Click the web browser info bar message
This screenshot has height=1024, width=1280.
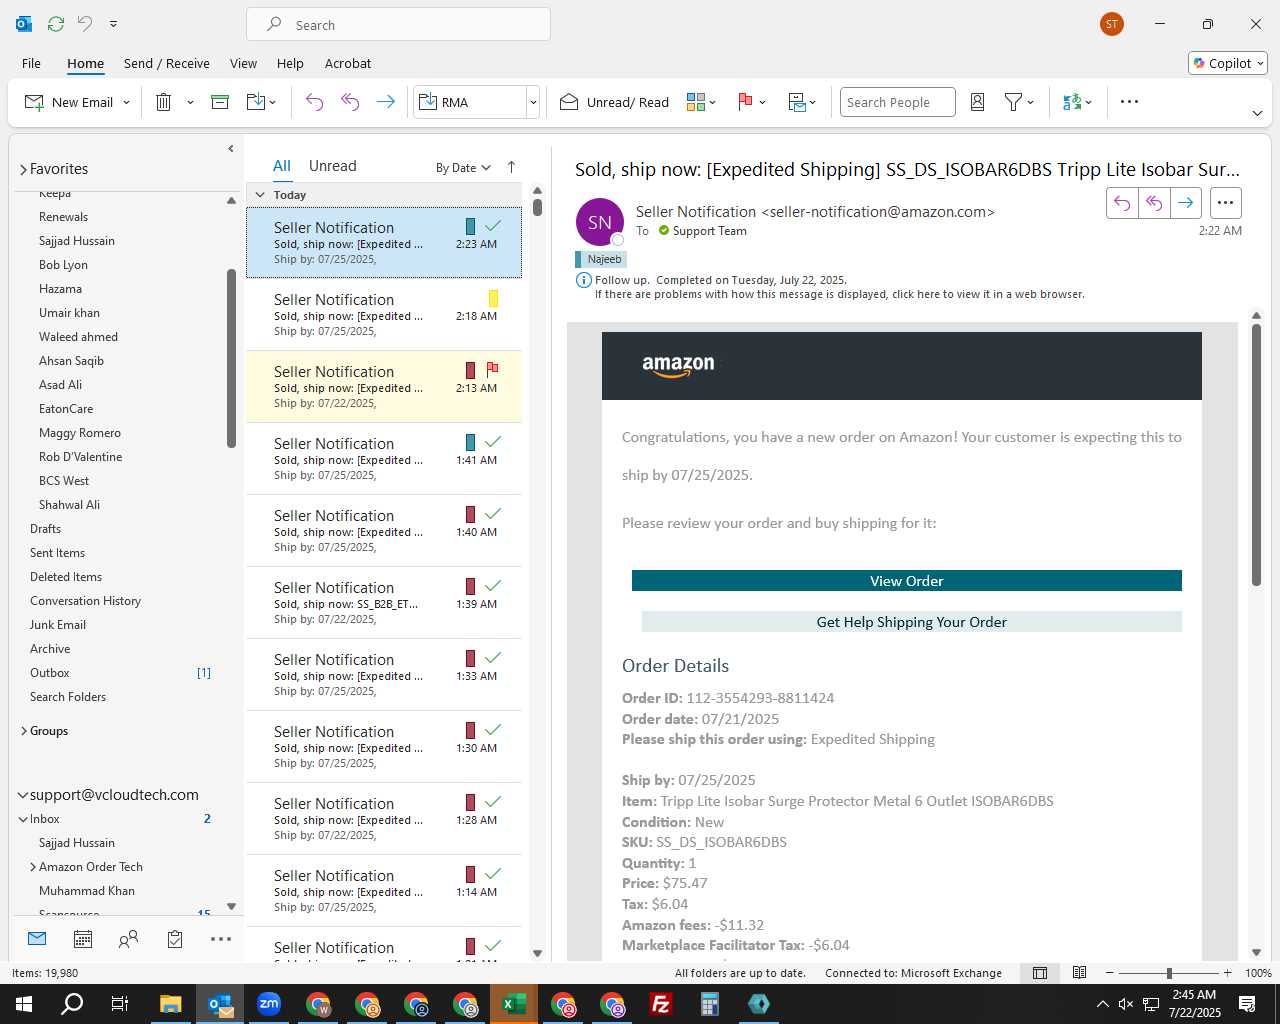coord(839,294)
